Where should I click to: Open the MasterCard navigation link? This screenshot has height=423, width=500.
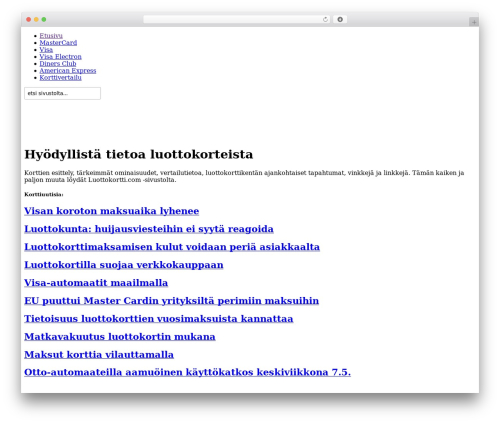click(x=58, y=43)
